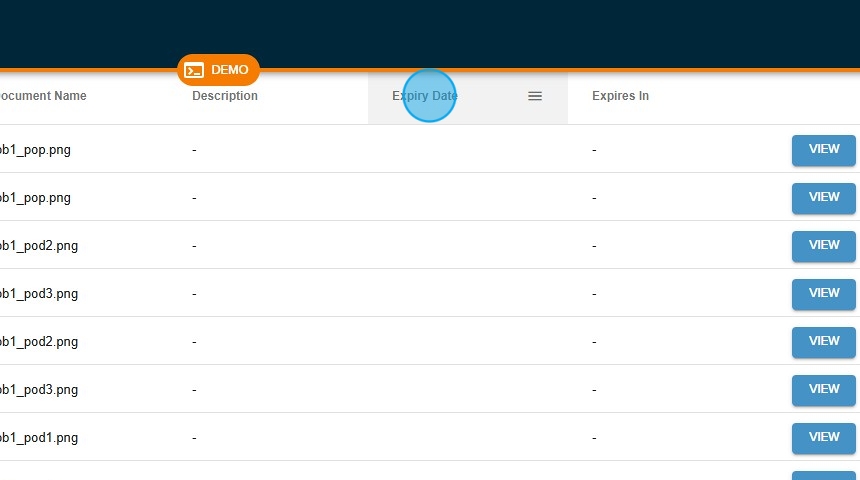Sort by the Document Name column header
The width and height of the screenshot is (860, 480).
(42, 96)
